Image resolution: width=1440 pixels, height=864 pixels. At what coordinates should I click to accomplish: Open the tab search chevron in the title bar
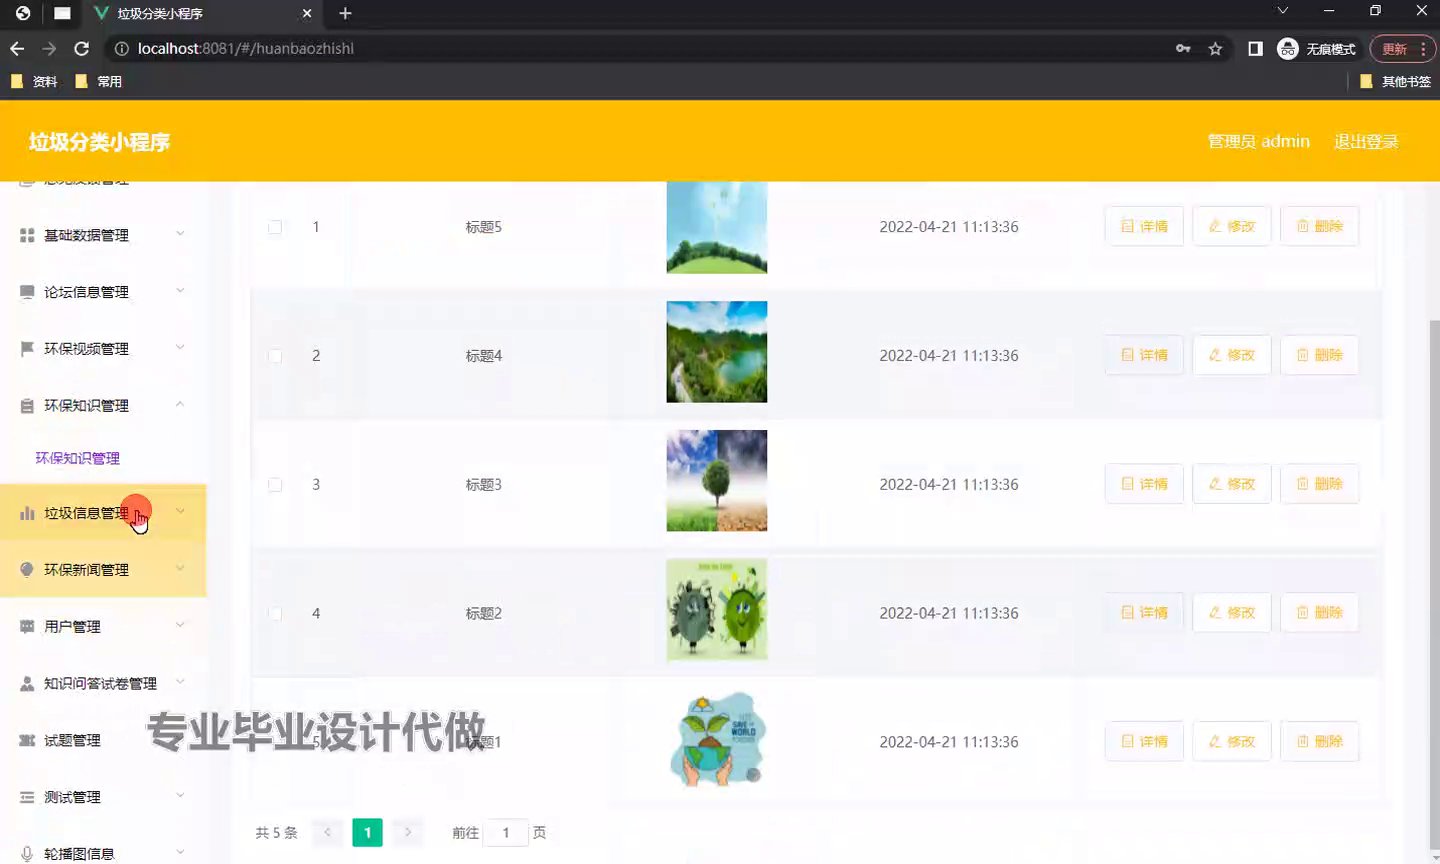1283,11
